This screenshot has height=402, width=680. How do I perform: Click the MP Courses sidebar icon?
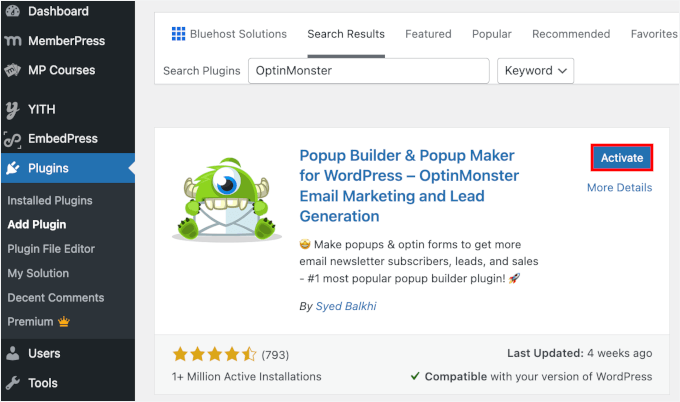[x=13, y=71]
